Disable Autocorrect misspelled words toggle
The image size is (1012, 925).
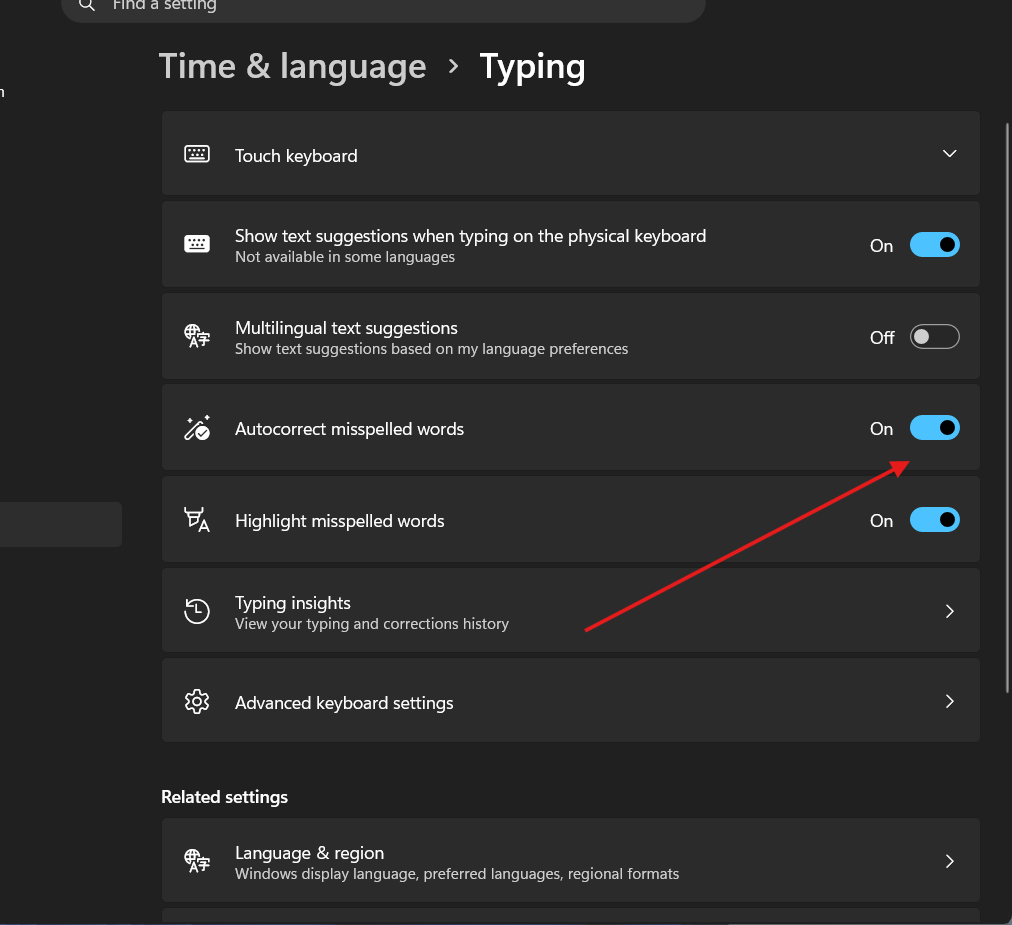935,428
